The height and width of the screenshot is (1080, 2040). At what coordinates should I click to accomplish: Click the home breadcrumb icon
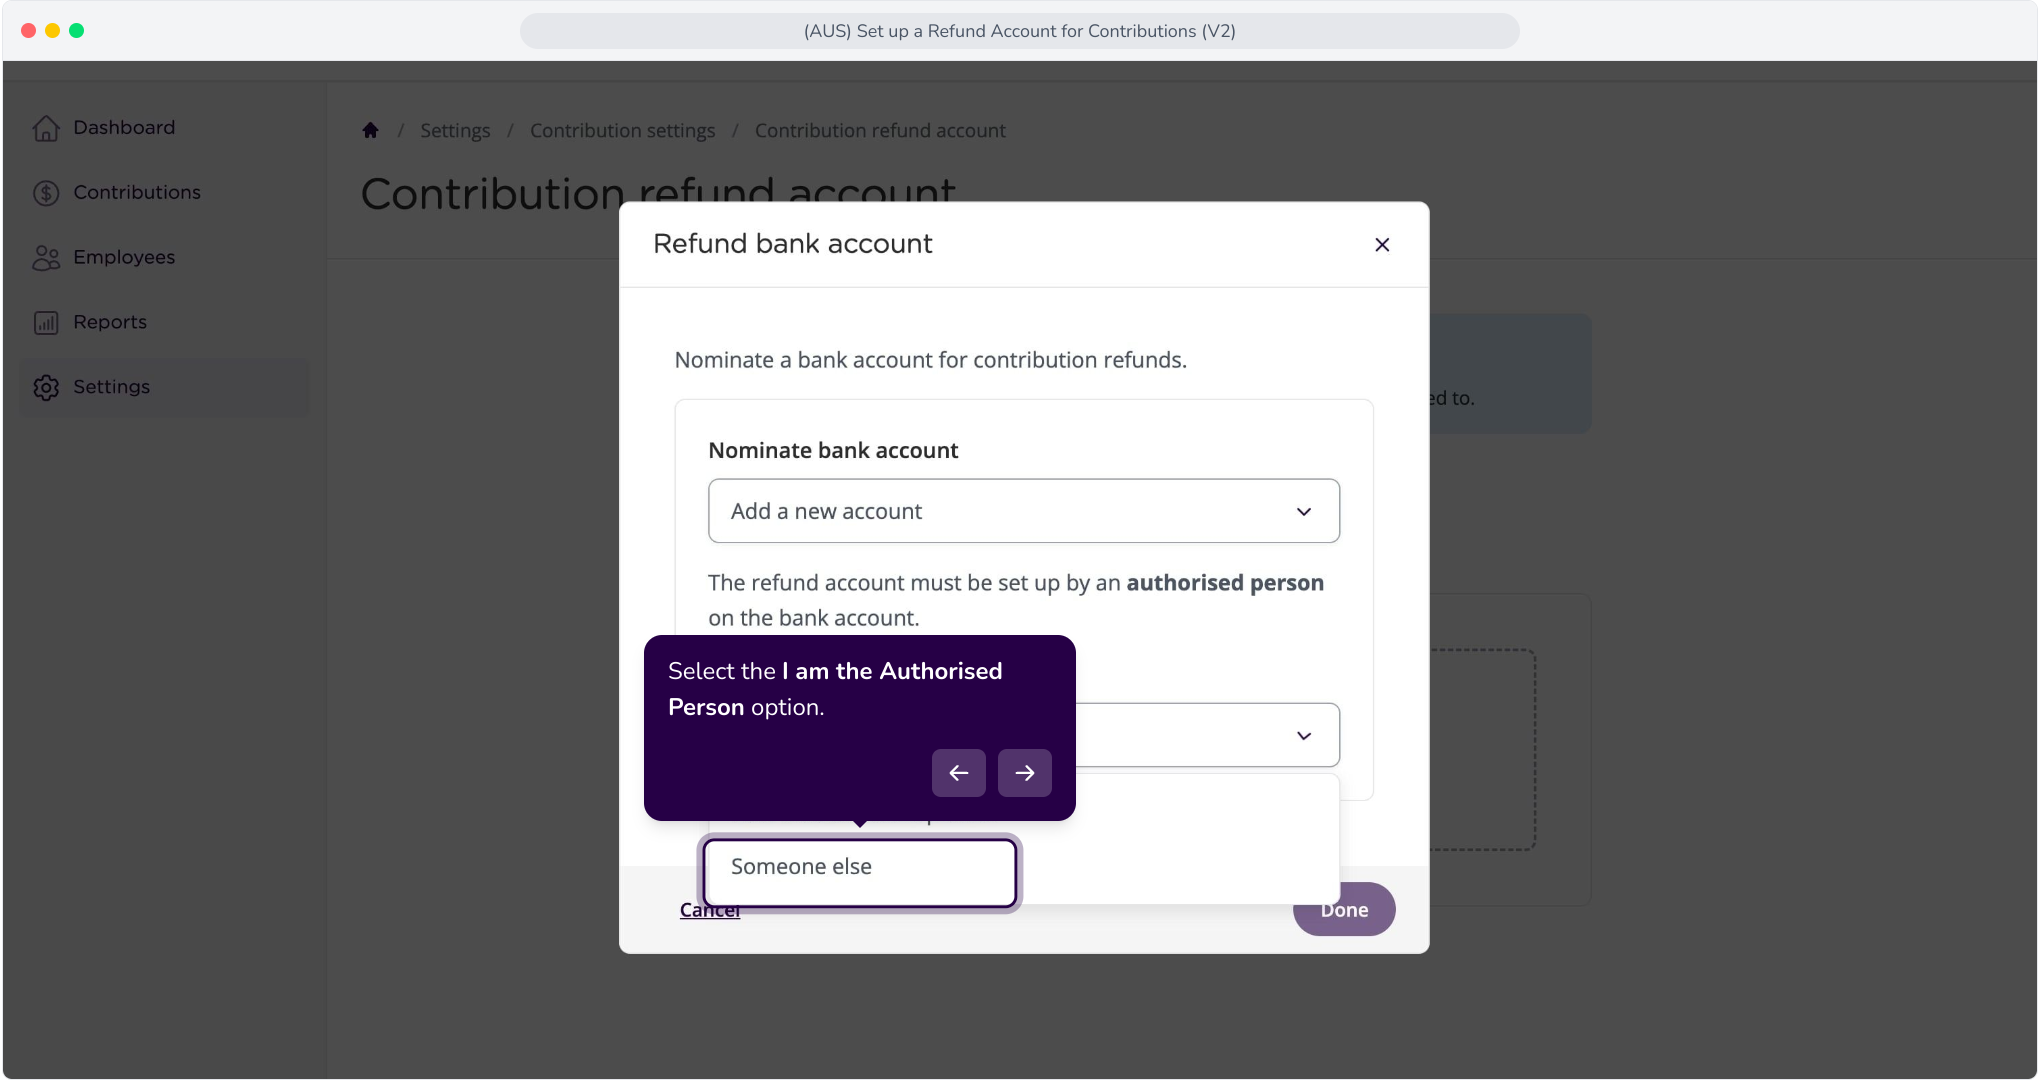[x=370, y=130]
